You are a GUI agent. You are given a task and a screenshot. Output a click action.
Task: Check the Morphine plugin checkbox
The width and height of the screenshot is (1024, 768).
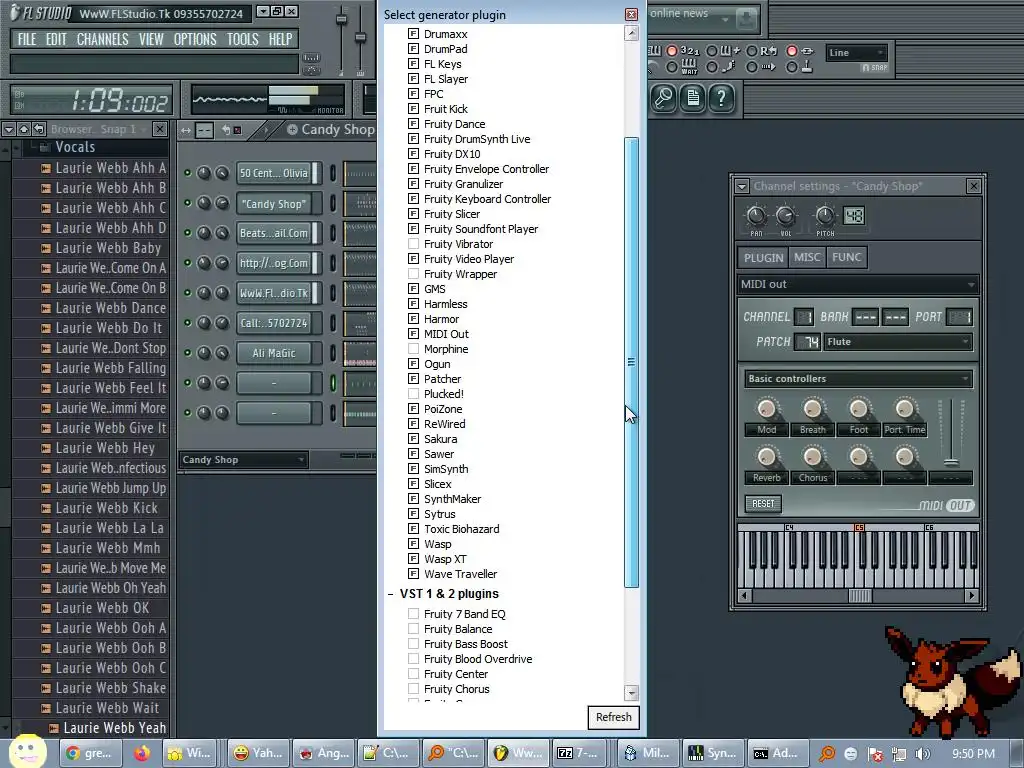point(413,349)
